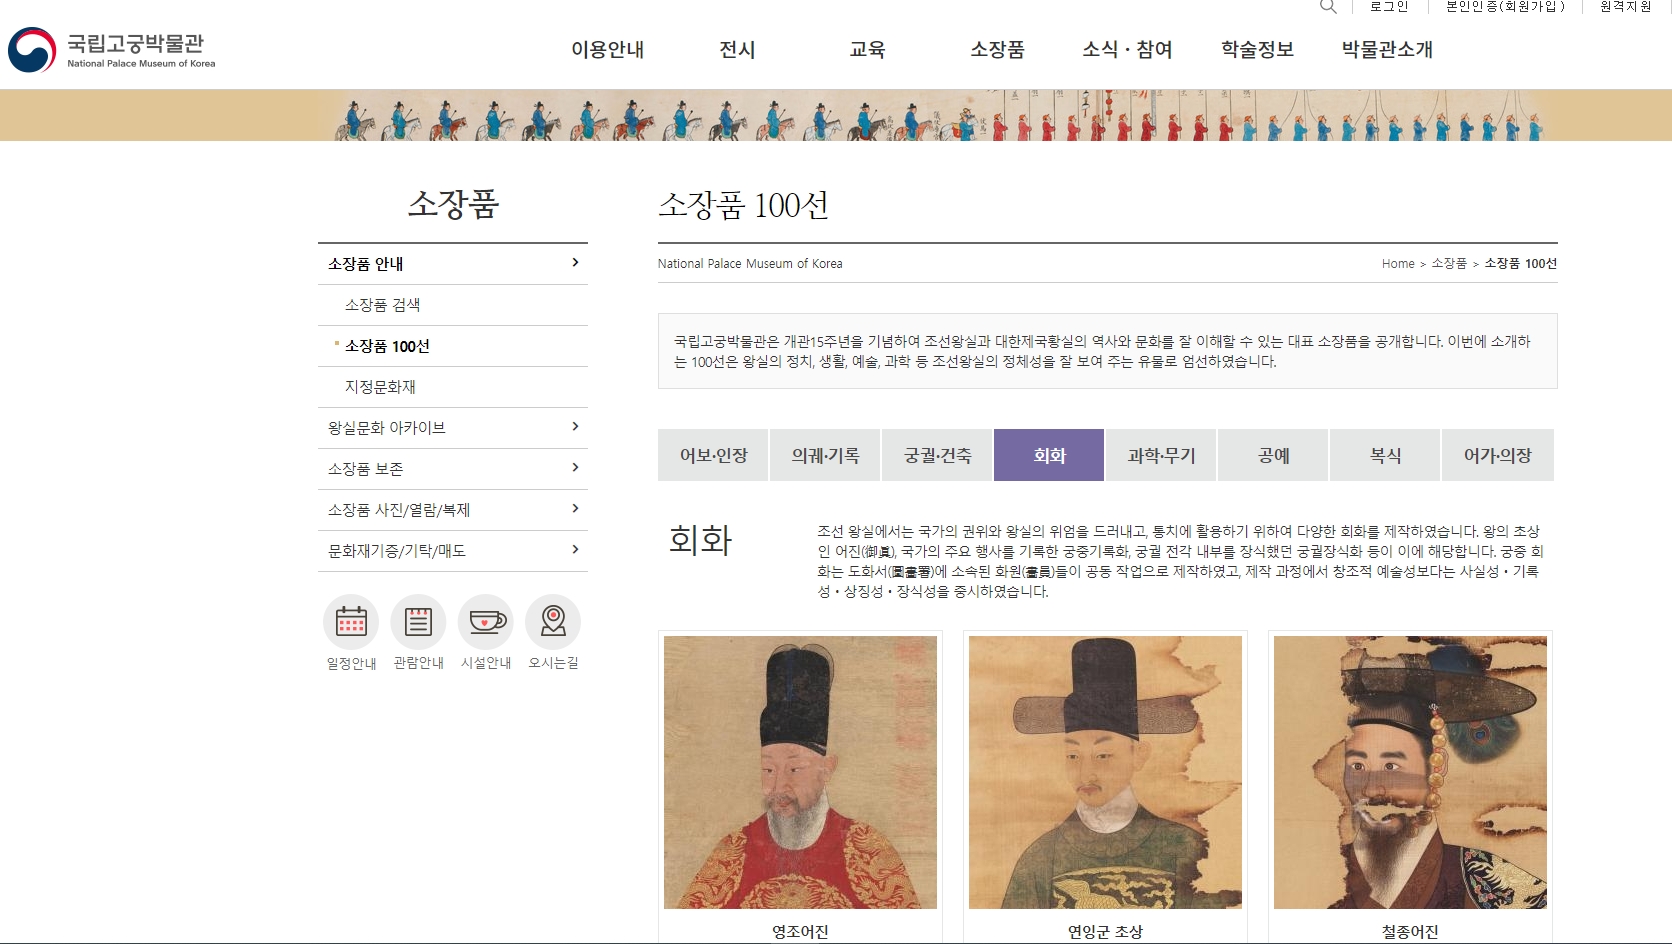Image resolution: width=1672 pixels, height=944 pixels.
Task: Open the 연잉군 초상 portrait thumbnail
Action: (x=1105, y=772)
